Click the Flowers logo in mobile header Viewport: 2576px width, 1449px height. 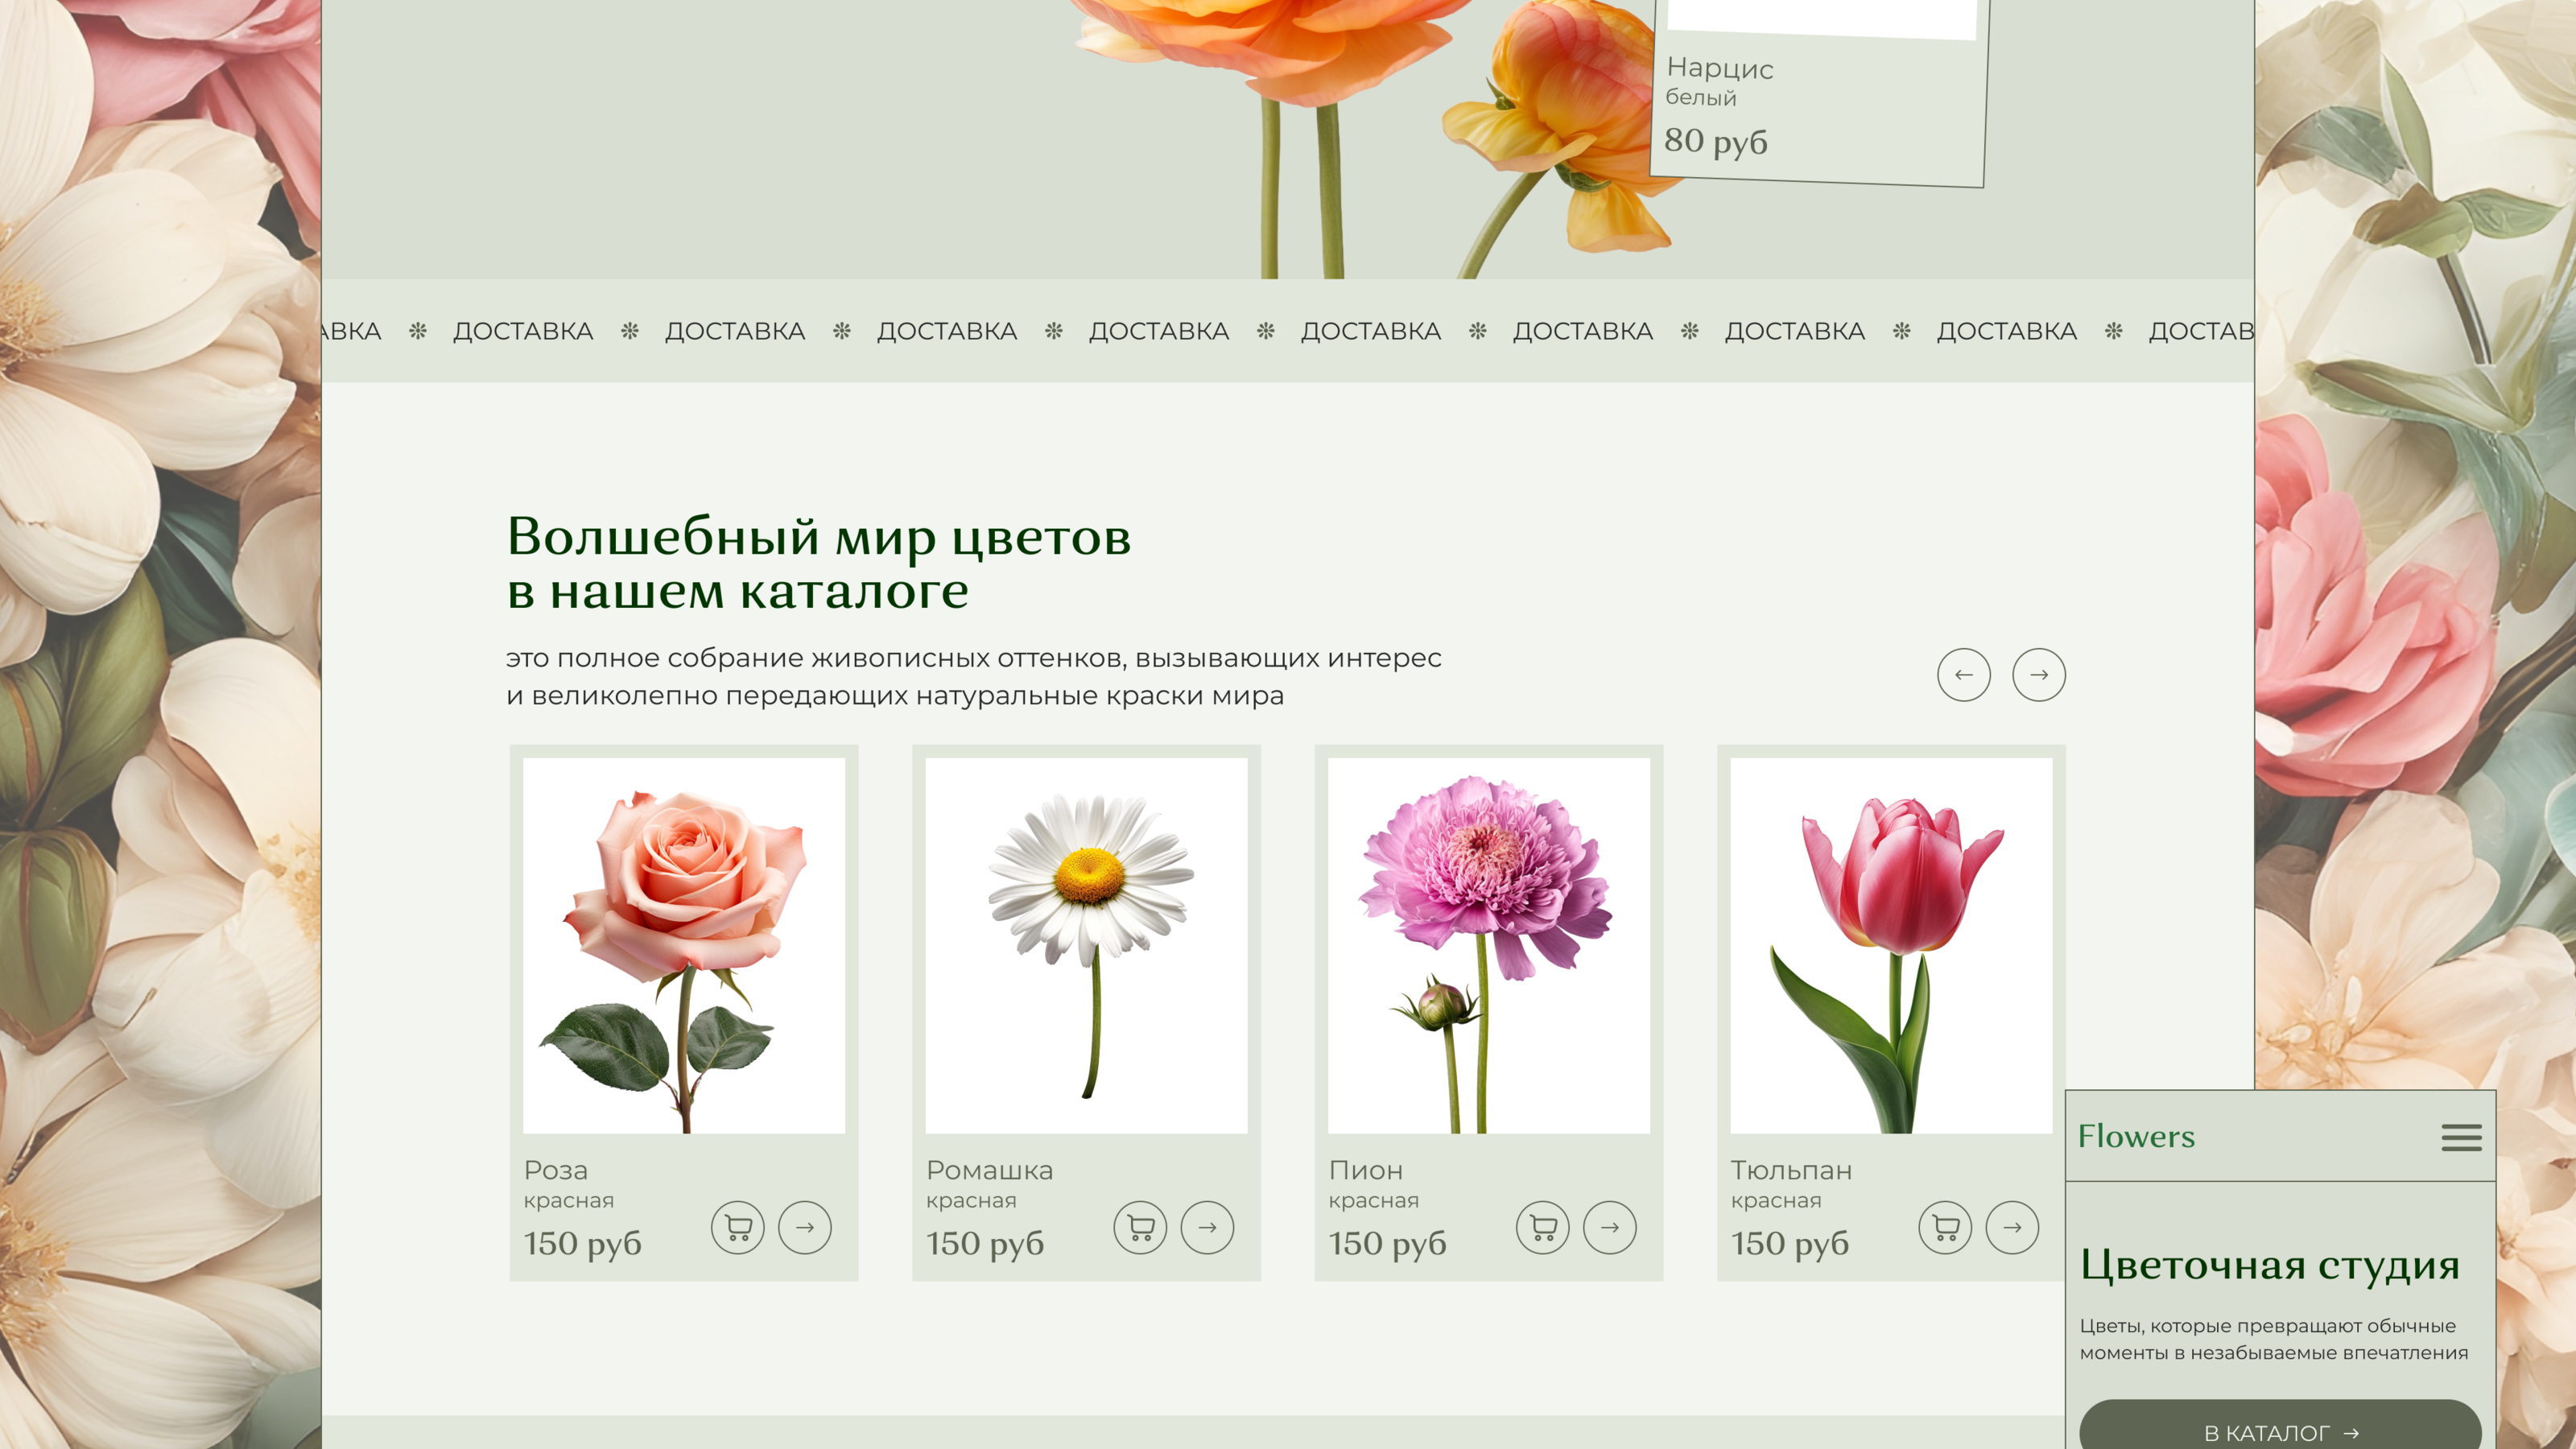tap(2136, 1137)
